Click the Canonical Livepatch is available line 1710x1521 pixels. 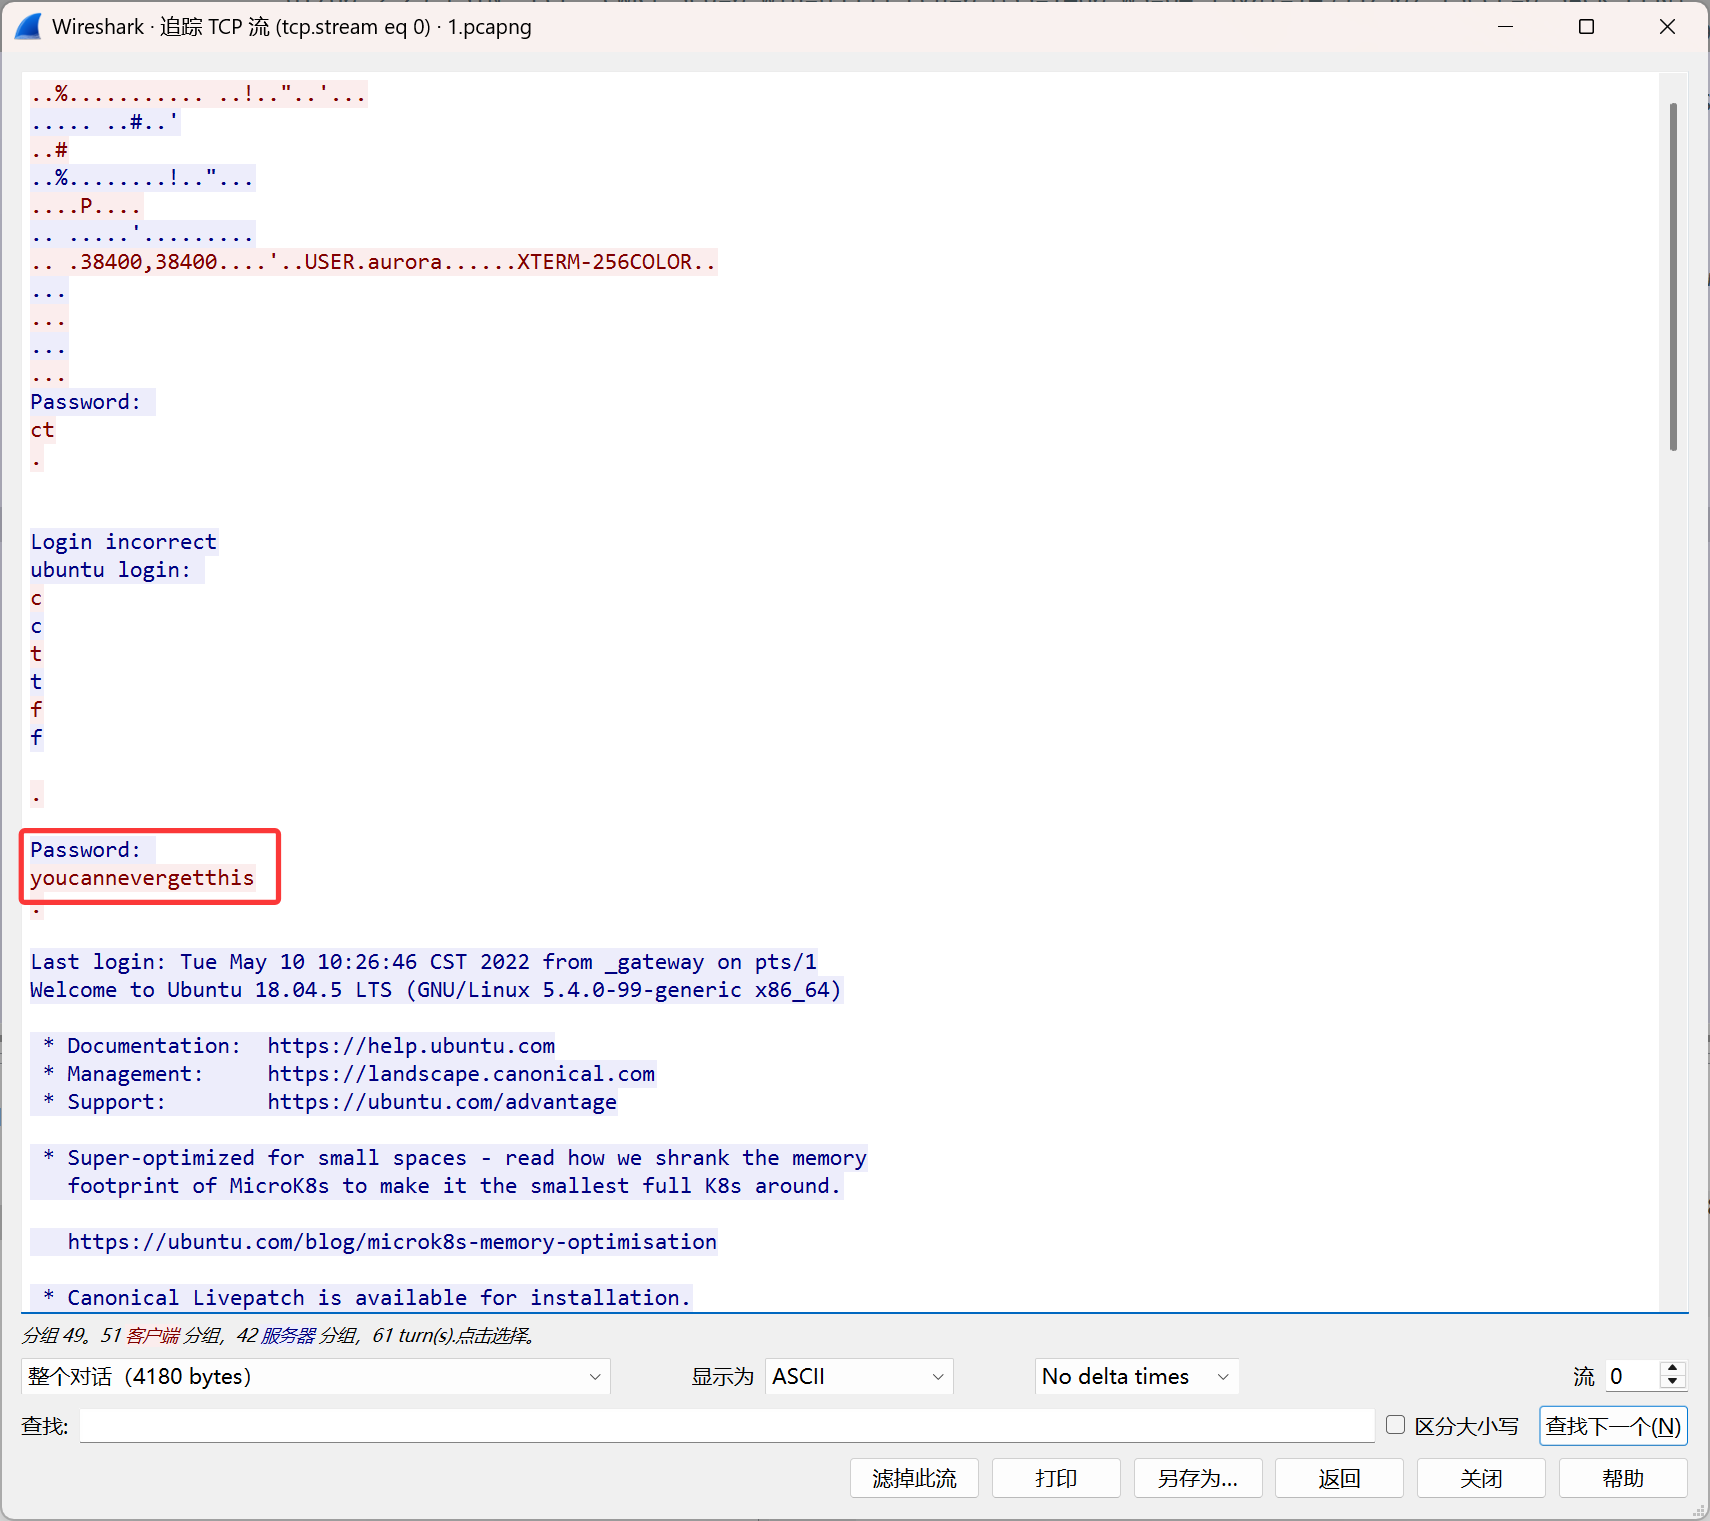click(361, 1298)
